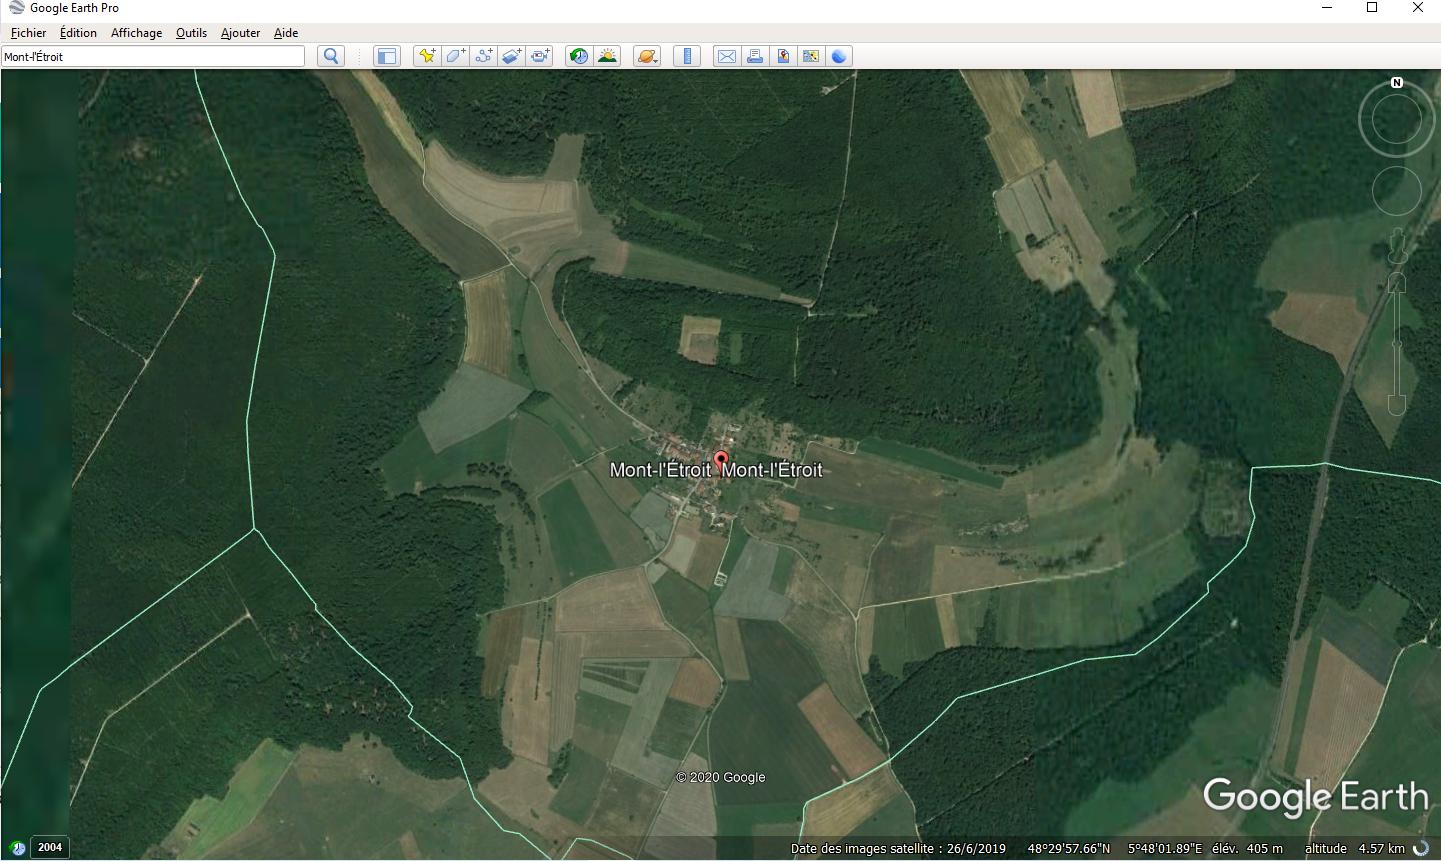Select the ruler measurement tool

(687, 56)
